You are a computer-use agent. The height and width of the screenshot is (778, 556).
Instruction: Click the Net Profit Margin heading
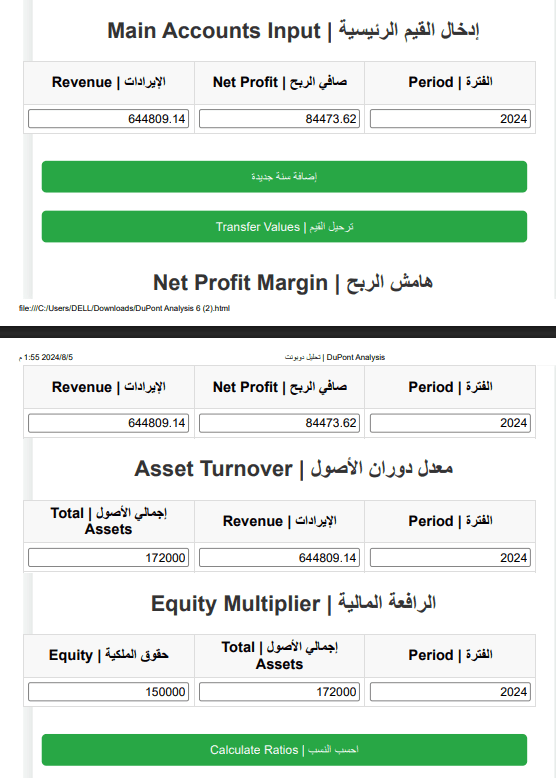tap(293, 283)
